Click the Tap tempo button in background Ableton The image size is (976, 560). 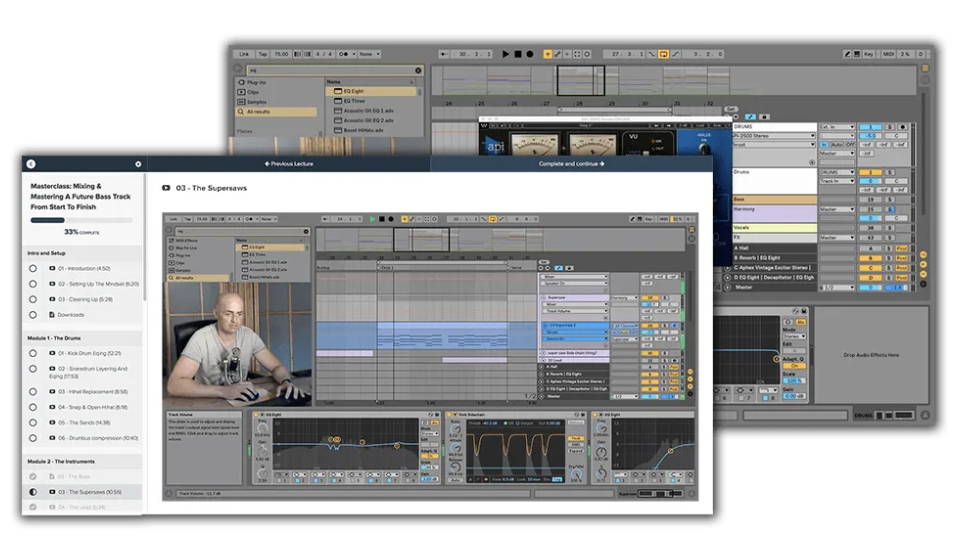[263, 54]
